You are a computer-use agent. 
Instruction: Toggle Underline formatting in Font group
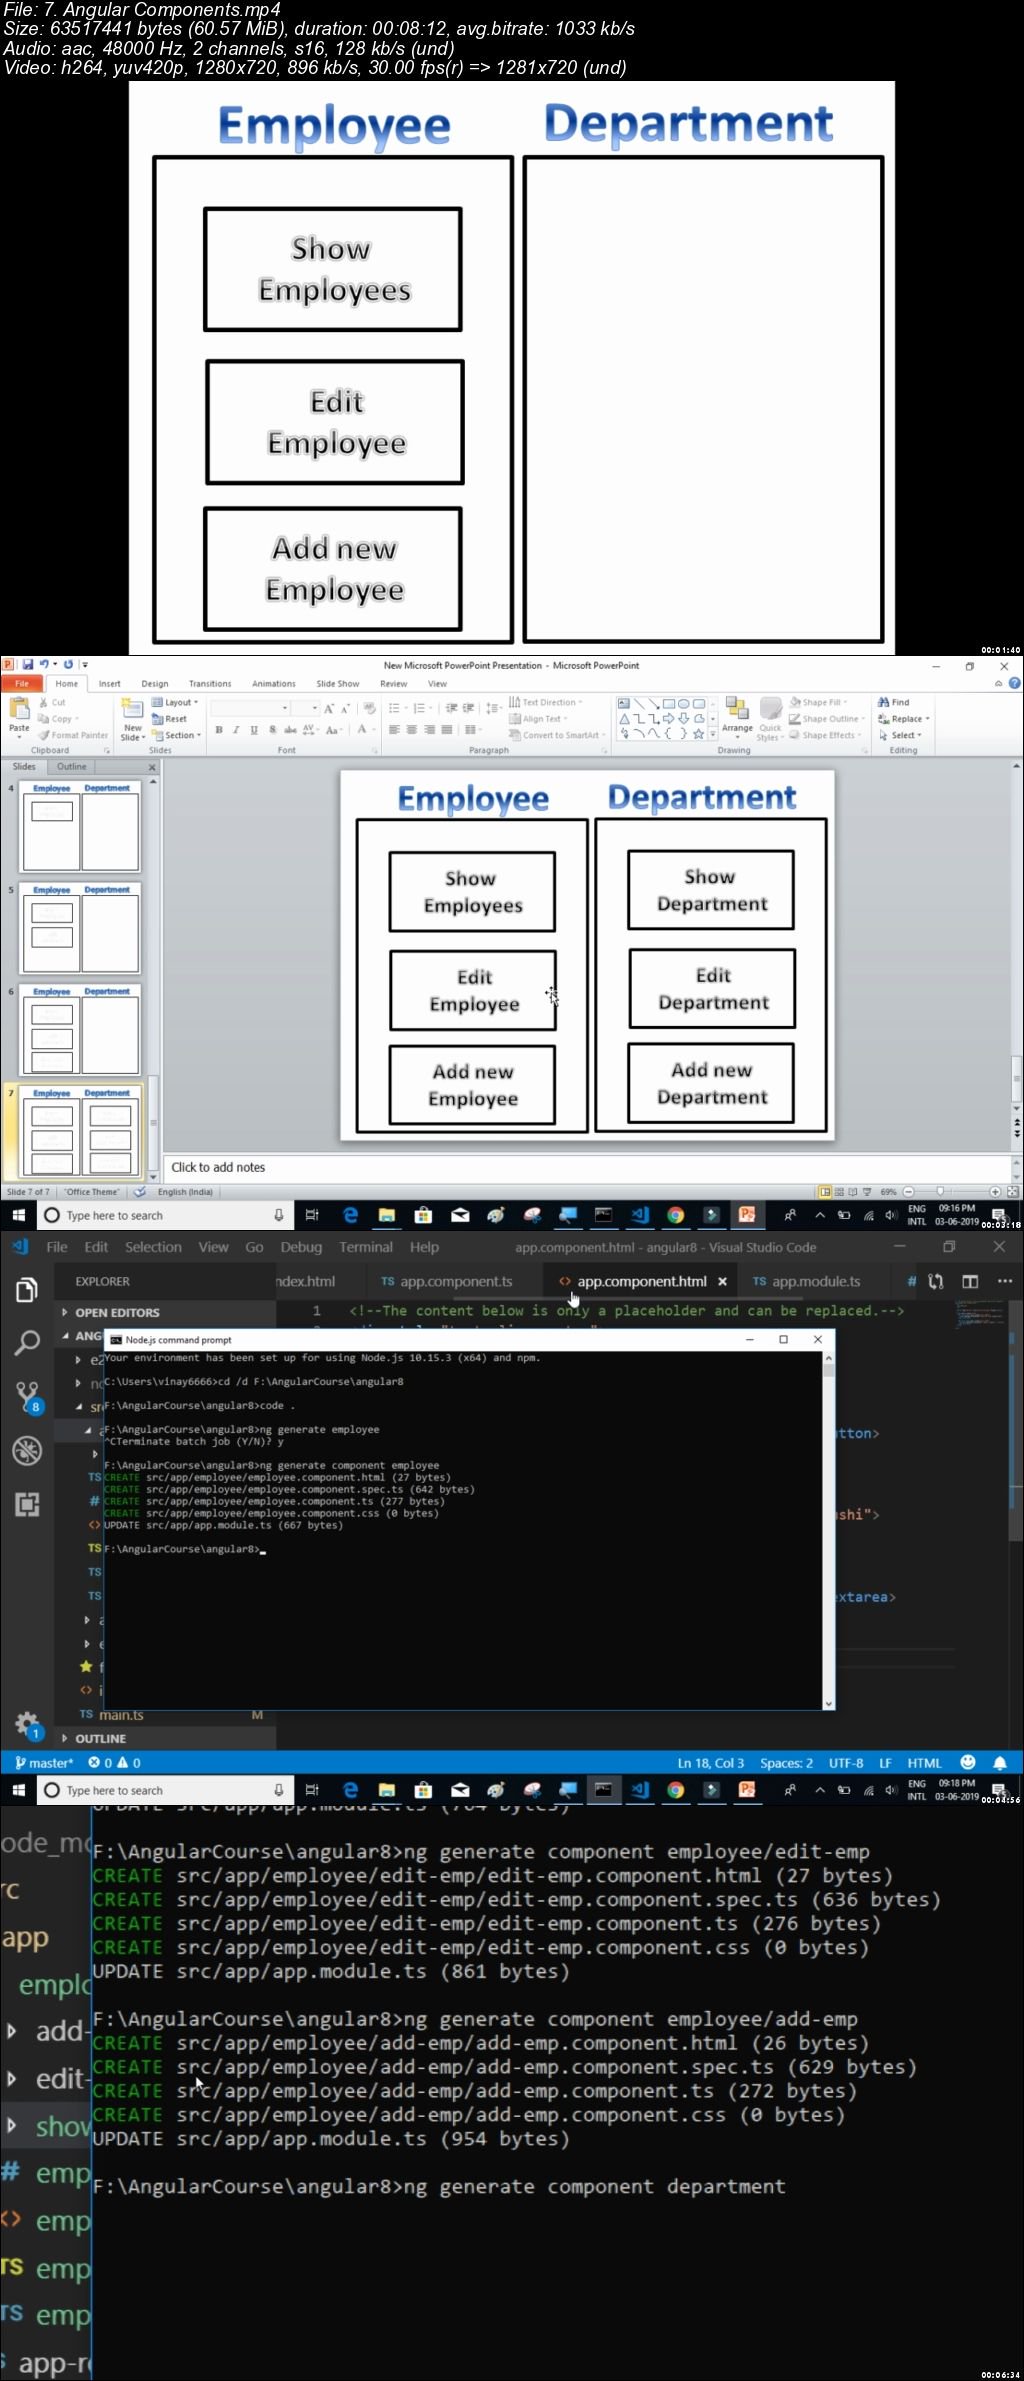pos(254,730)
